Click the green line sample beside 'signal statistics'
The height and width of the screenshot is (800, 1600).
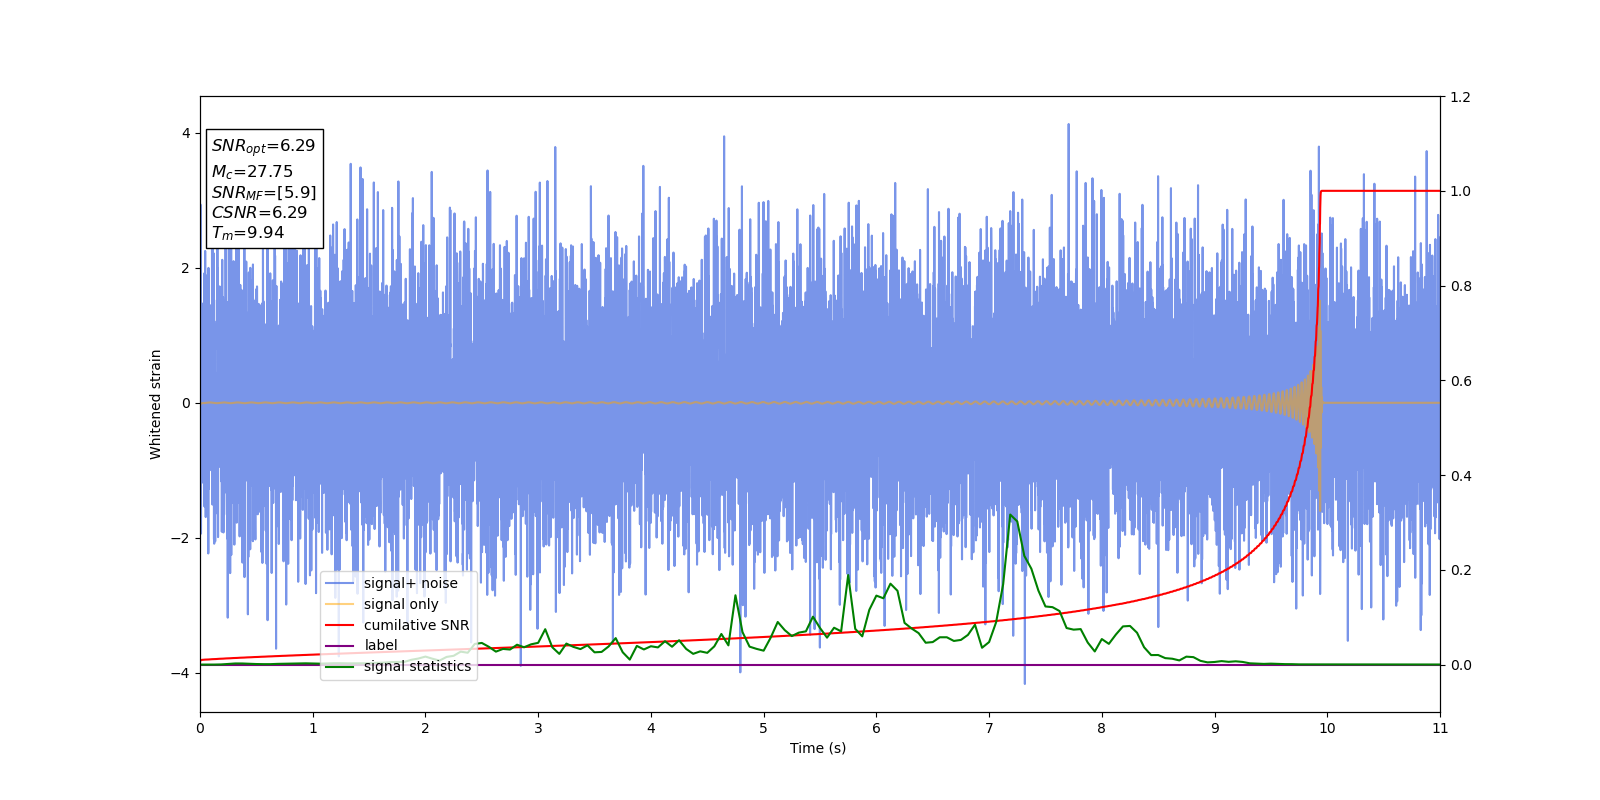(340, 666)
